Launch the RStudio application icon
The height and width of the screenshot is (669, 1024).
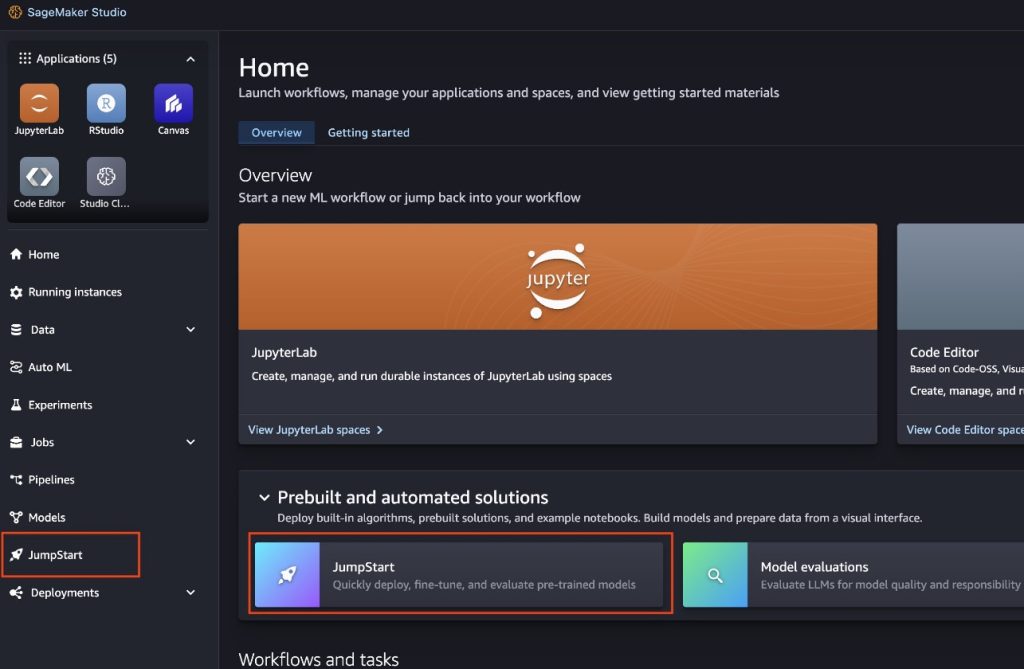[x=106, y=103]
